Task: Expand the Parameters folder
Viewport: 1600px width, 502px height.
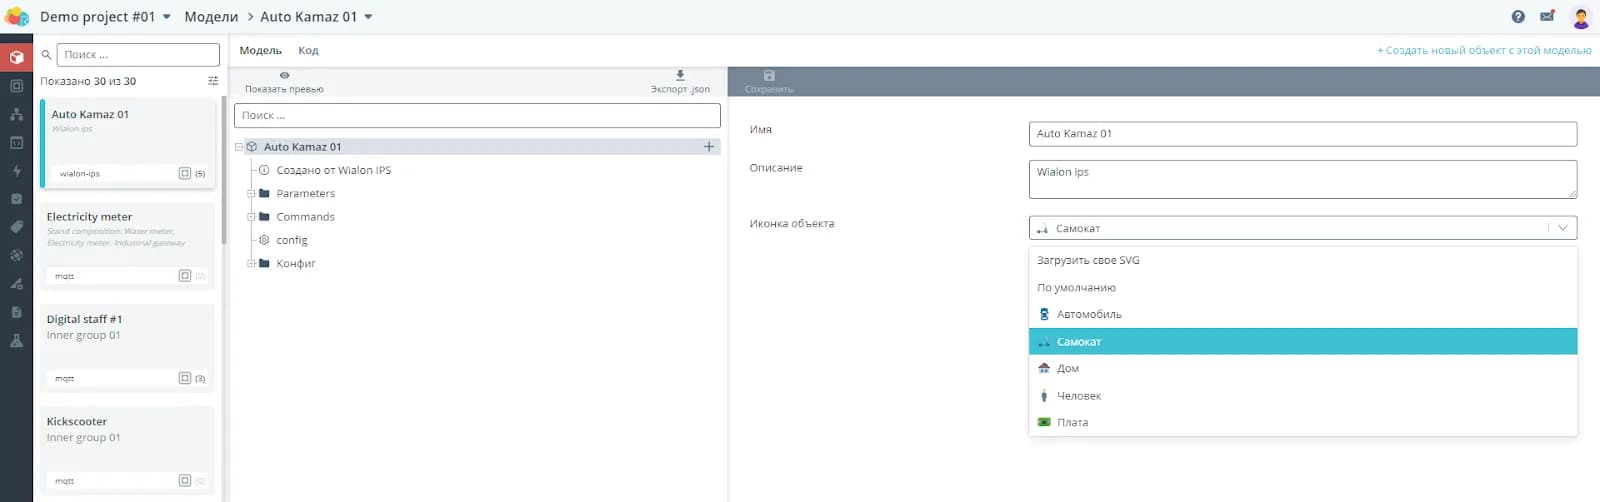Action: (x=251, y=194)
